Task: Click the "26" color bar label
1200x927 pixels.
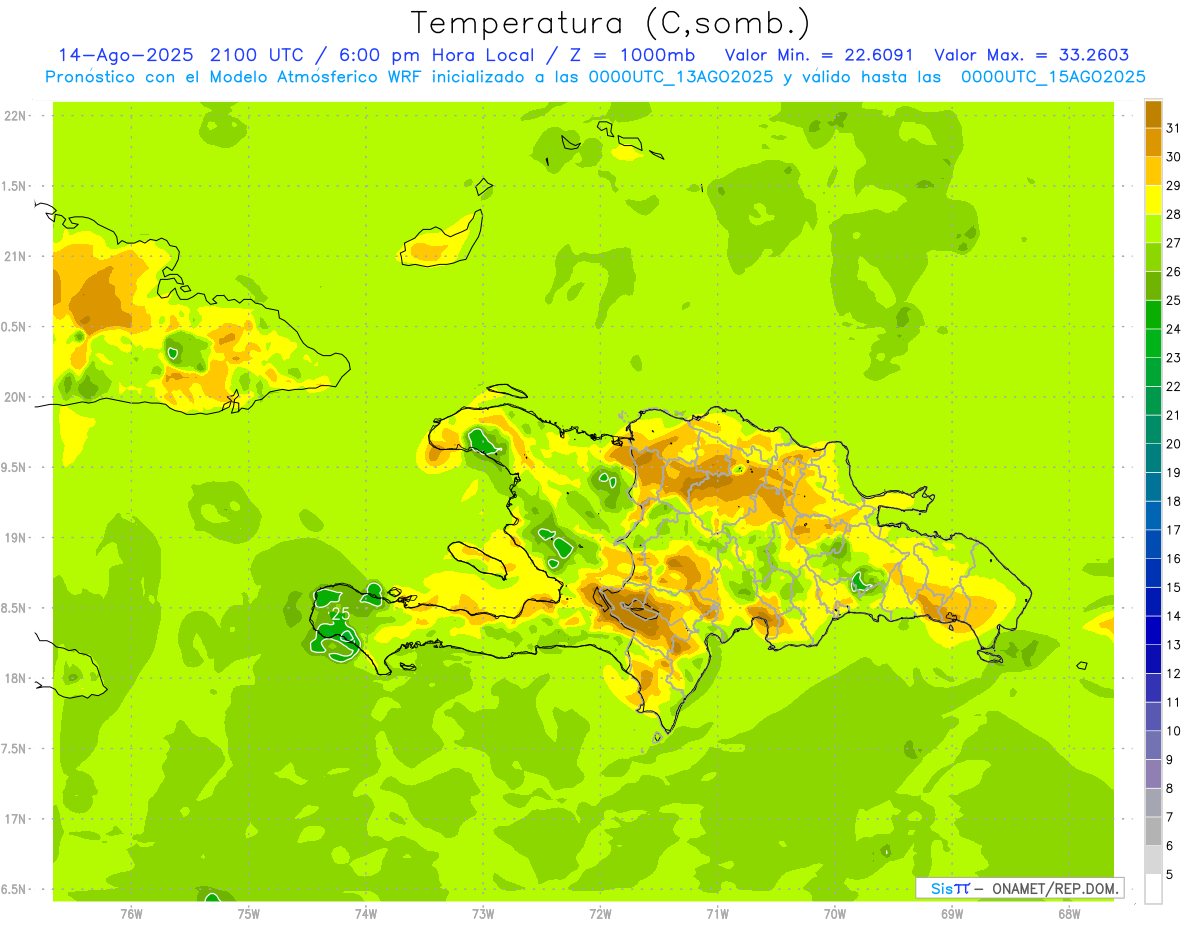Action: 1174,271
